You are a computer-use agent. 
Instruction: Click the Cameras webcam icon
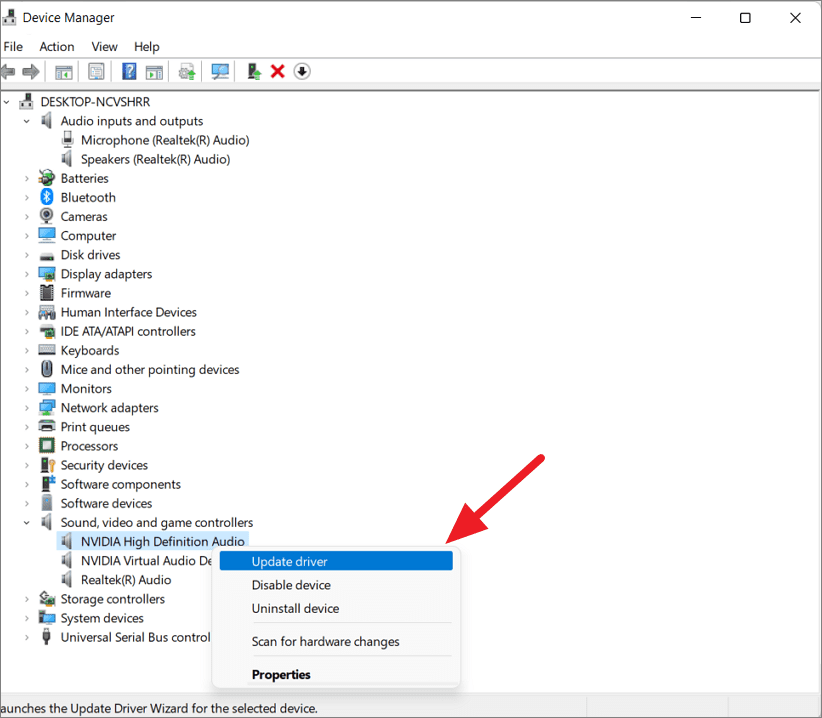[47, 216]
